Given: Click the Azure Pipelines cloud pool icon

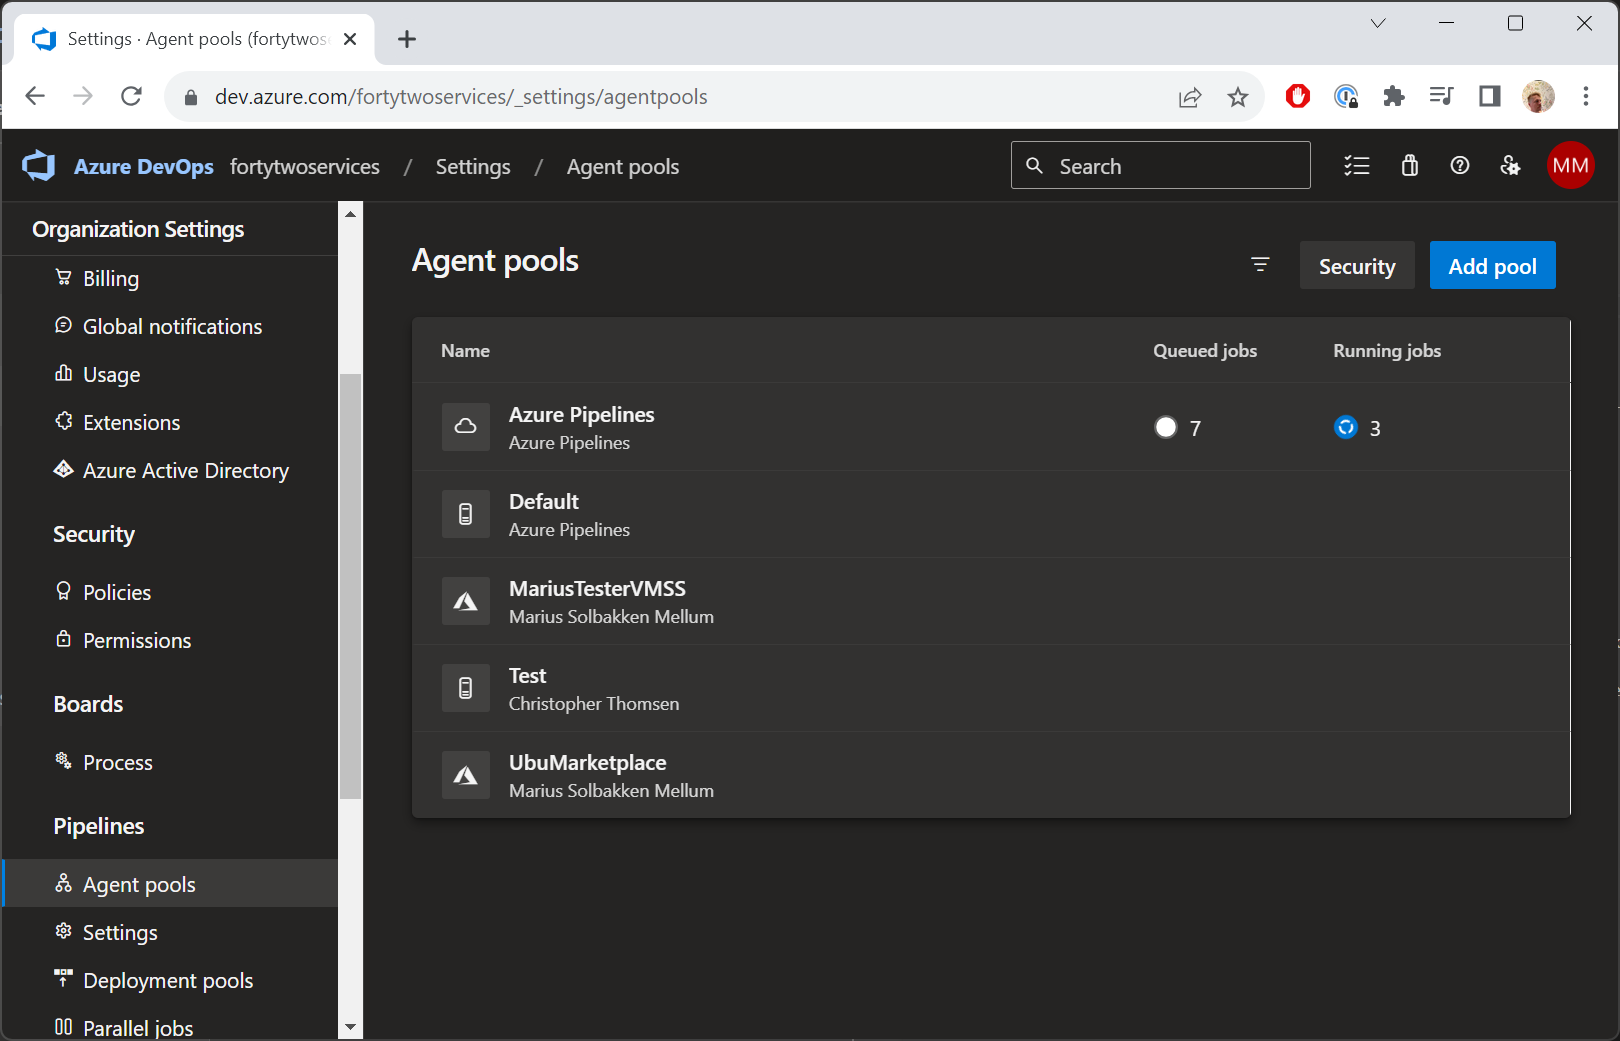Looking at the screenshot, I should pyautogui.click(x=466, y=427).
